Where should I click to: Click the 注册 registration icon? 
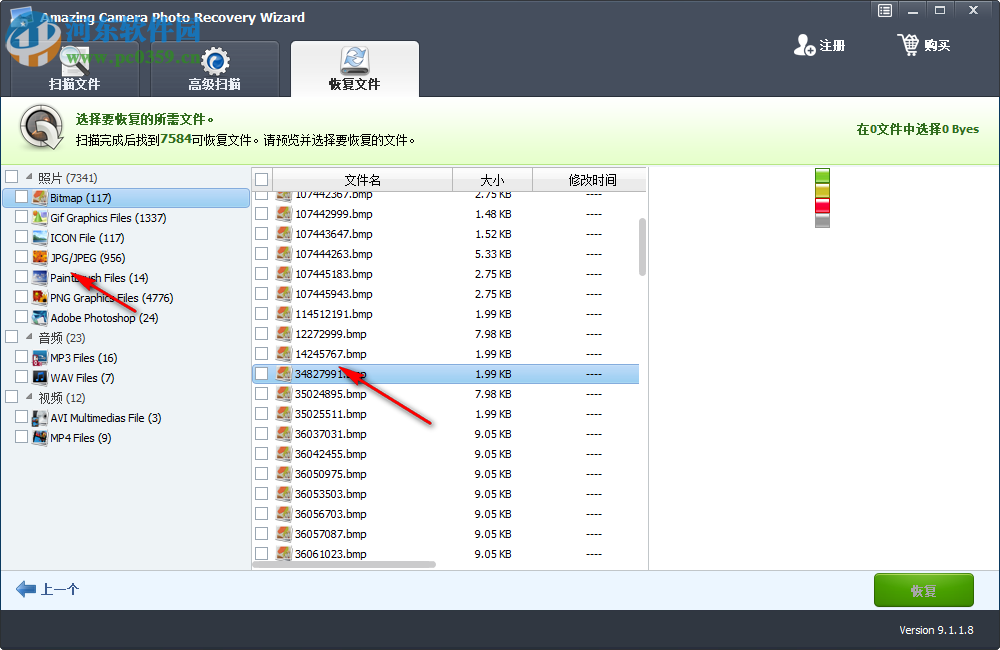tap(805, 45)
